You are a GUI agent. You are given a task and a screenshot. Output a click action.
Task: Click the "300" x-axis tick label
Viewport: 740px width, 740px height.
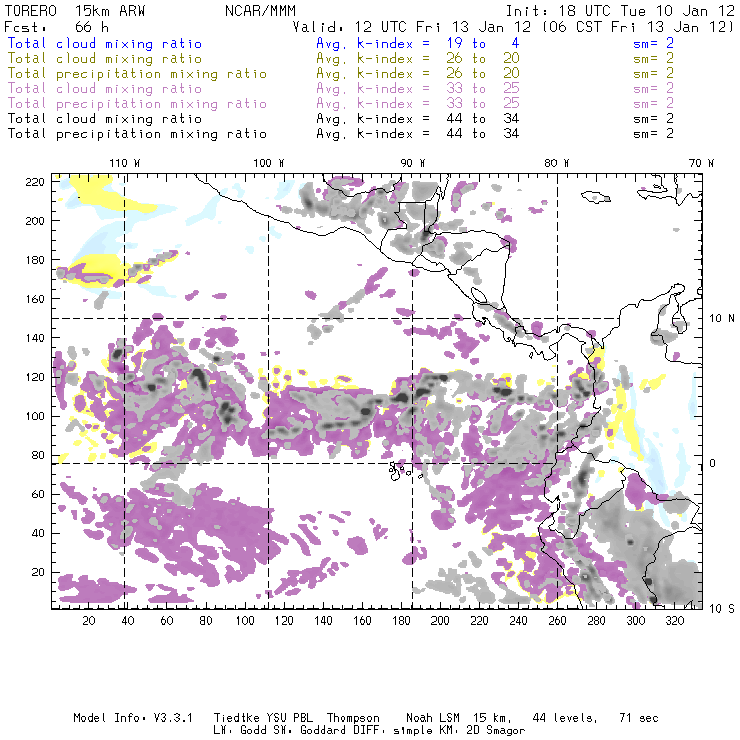click(x=635, y=621)
